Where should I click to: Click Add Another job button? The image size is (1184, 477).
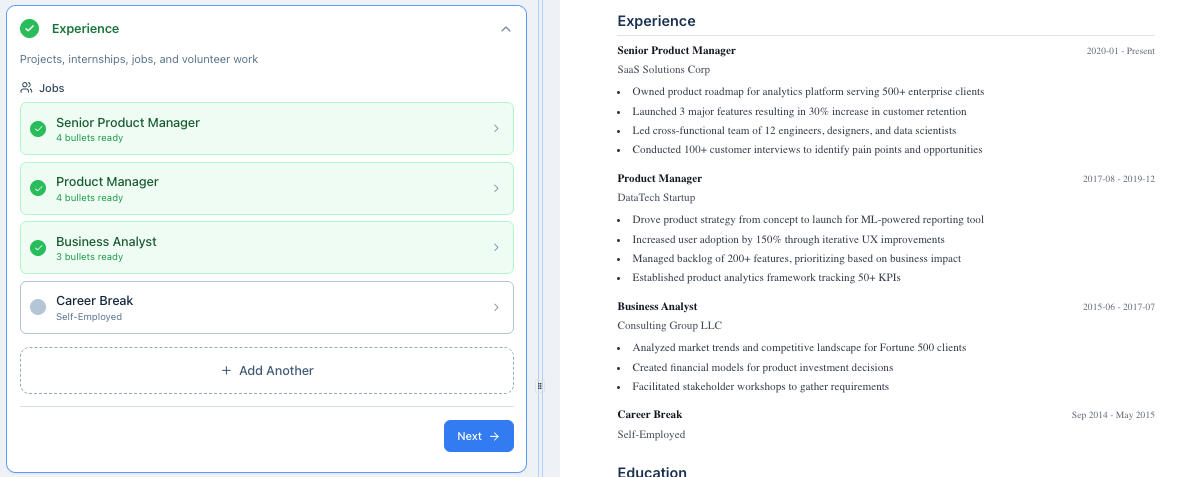[x=267, y=371]
